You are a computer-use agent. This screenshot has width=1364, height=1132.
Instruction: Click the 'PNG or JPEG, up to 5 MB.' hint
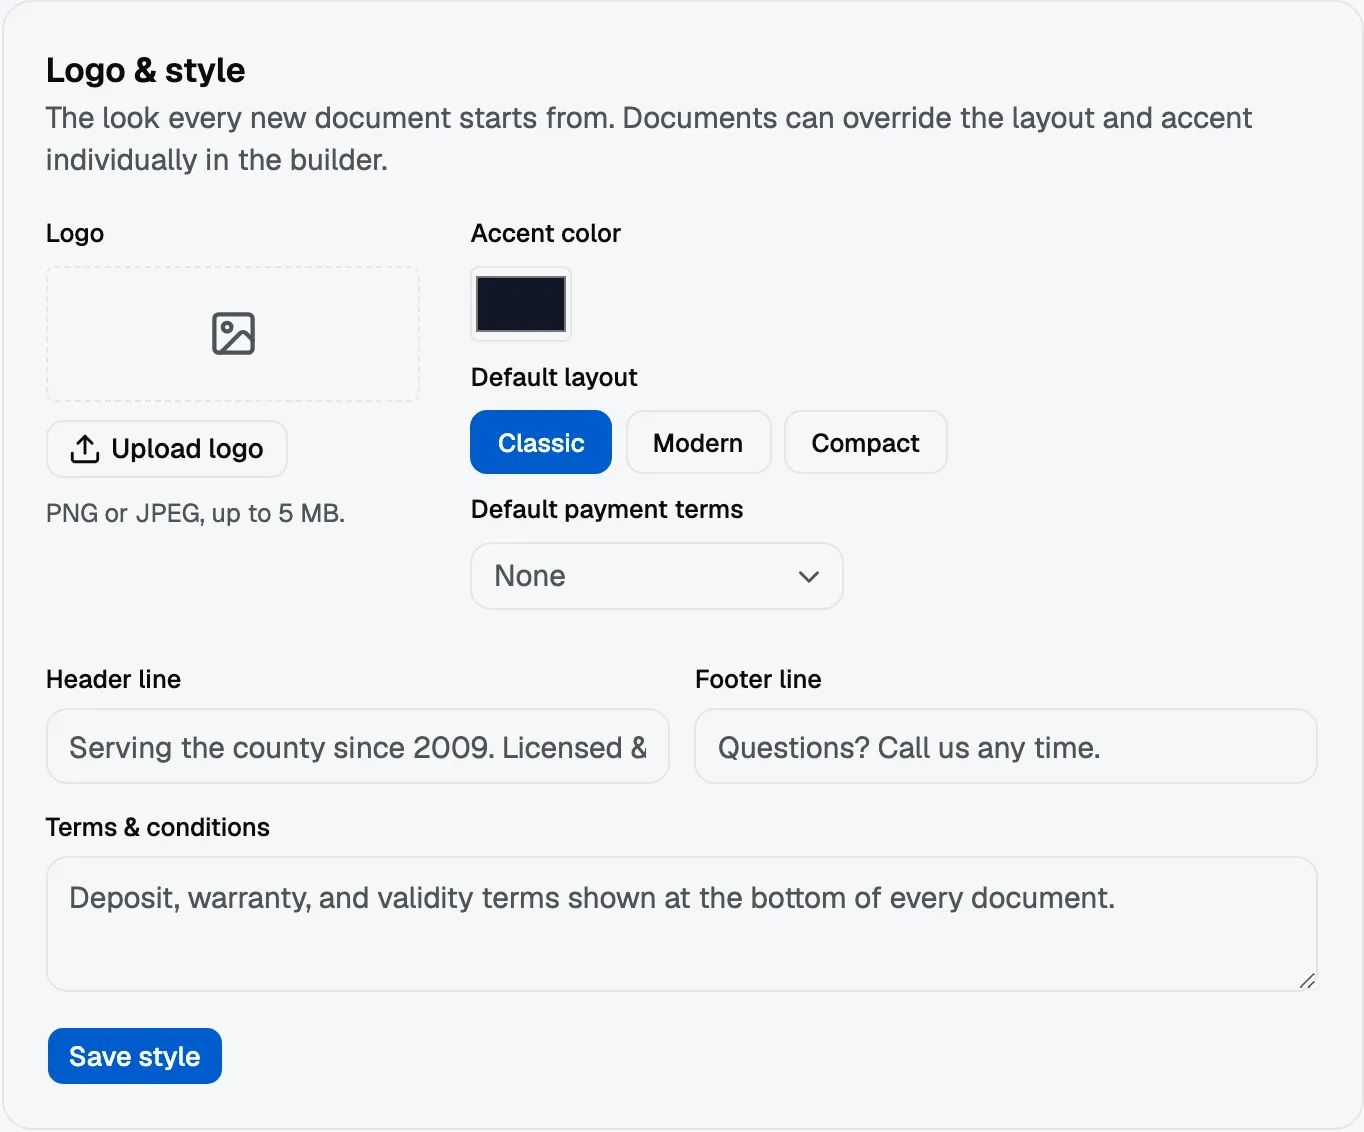[x=196, y=513]
